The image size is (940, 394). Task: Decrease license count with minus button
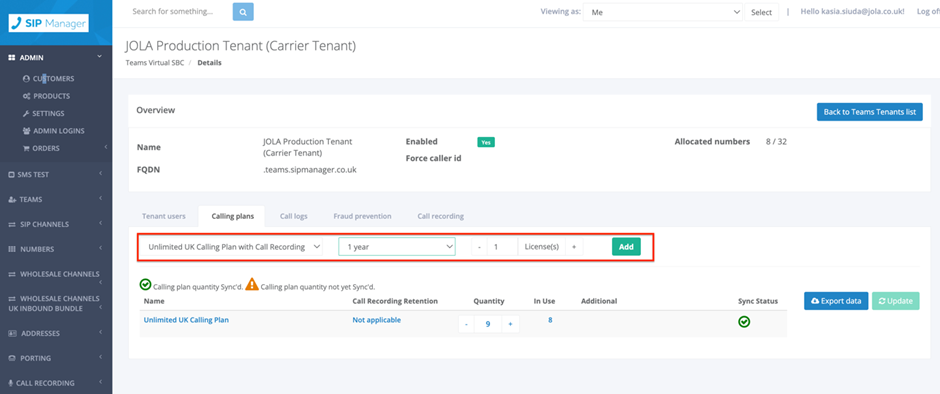point(479,246)
